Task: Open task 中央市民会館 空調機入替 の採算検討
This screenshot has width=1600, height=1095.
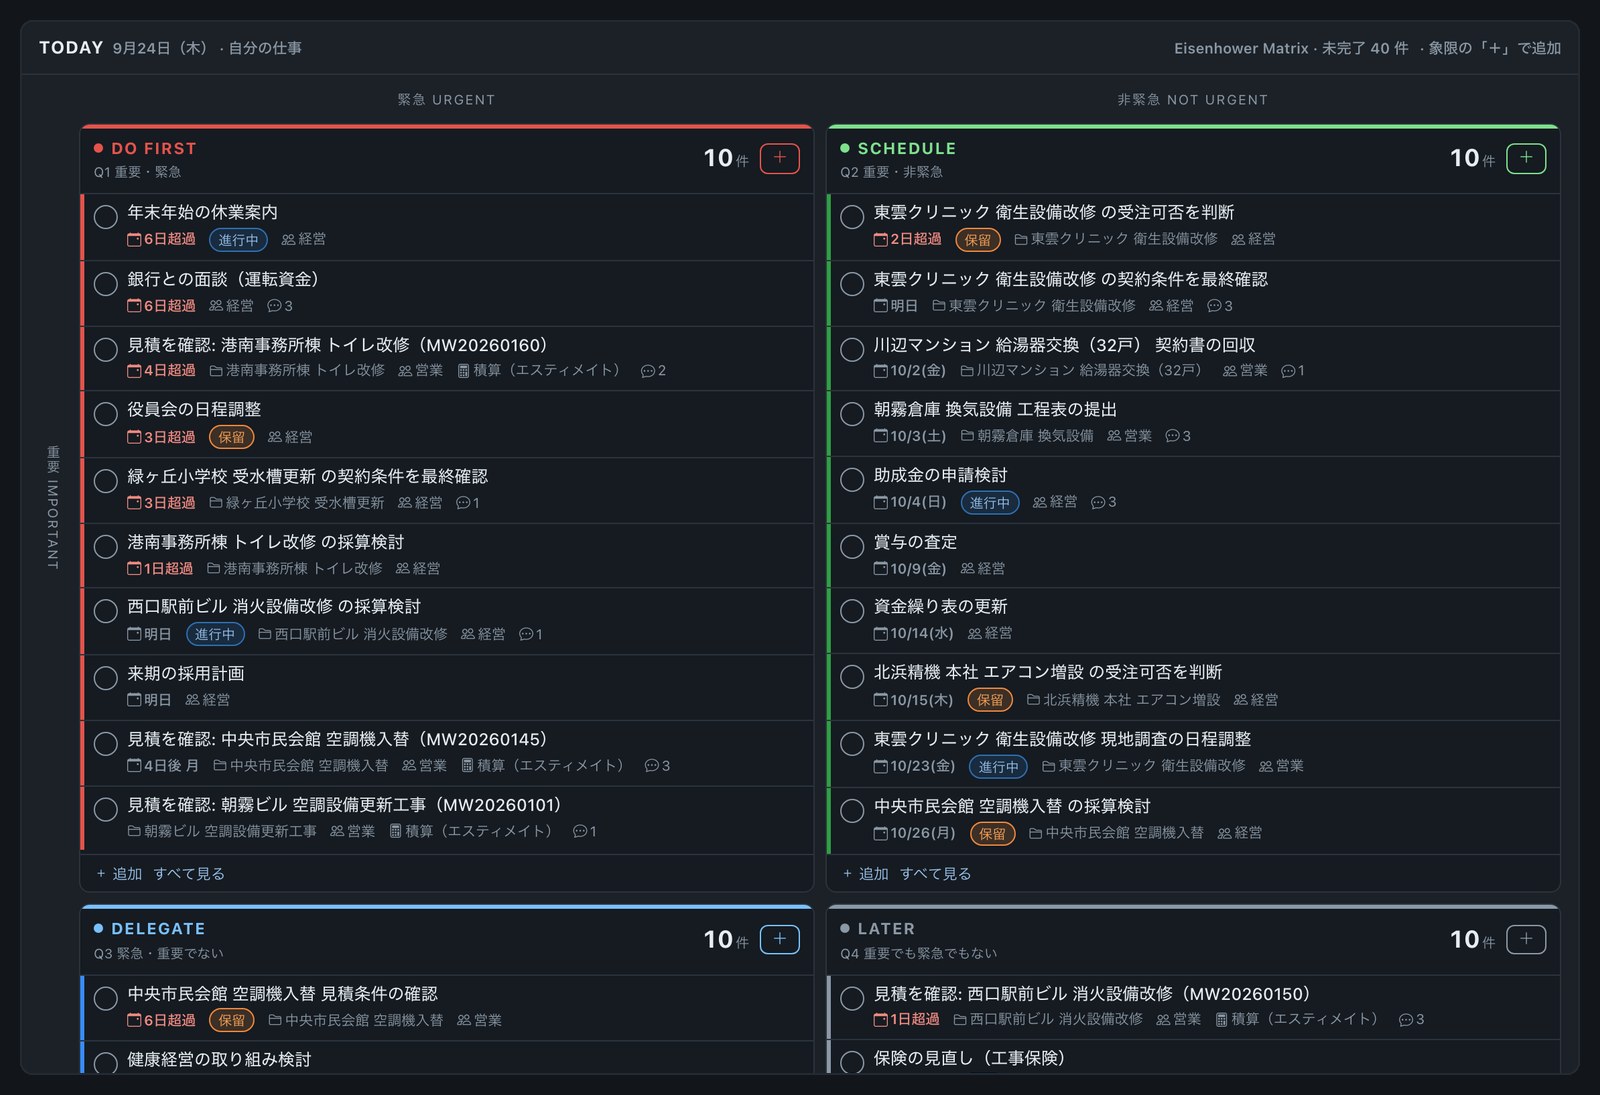Action: 1012,806
